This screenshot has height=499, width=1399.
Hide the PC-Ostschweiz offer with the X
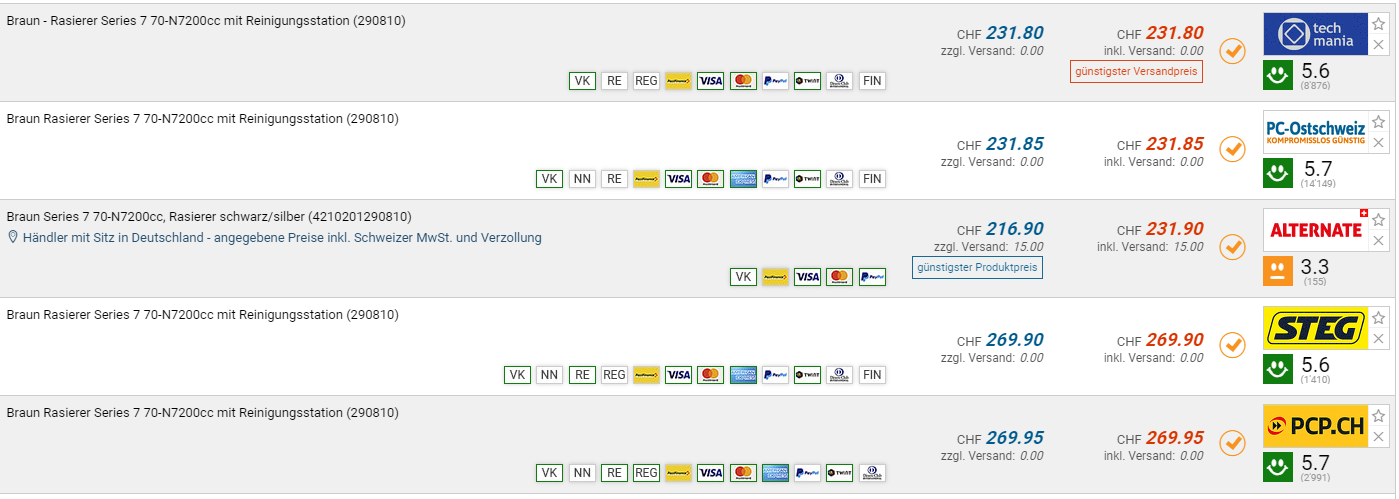click(1378, 143)
